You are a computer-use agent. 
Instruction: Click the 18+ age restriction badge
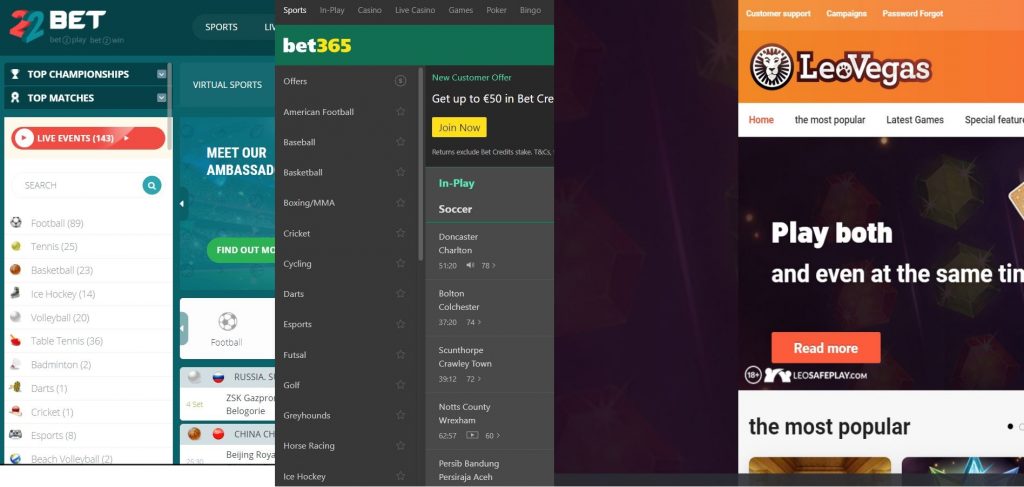pyautogui.click(x=753, y=375)
